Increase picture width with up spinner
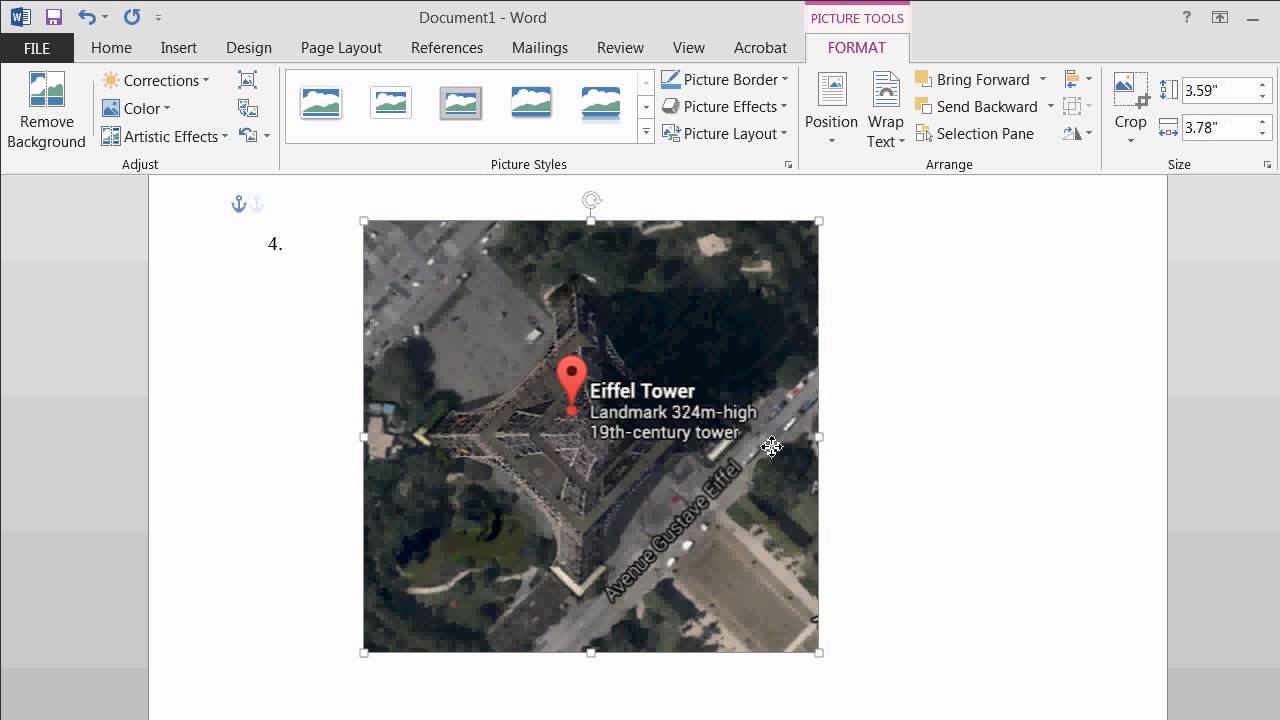The width and height of the screenshot is (1280, 720). [x=1263, y=122]
